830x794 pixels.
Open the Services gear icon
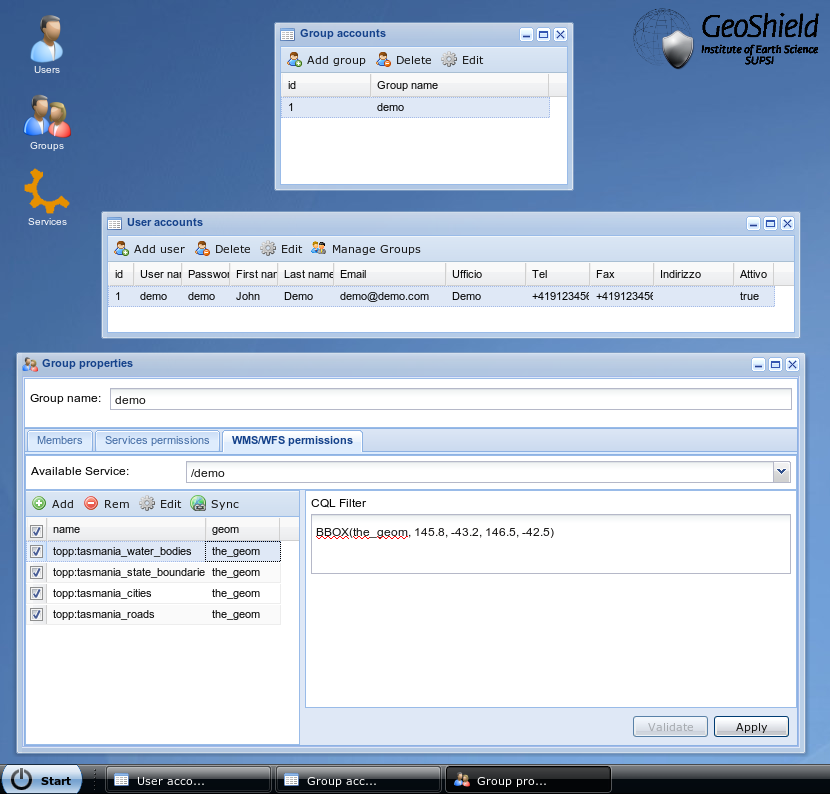pyautogui.click(x=46, y=195)
